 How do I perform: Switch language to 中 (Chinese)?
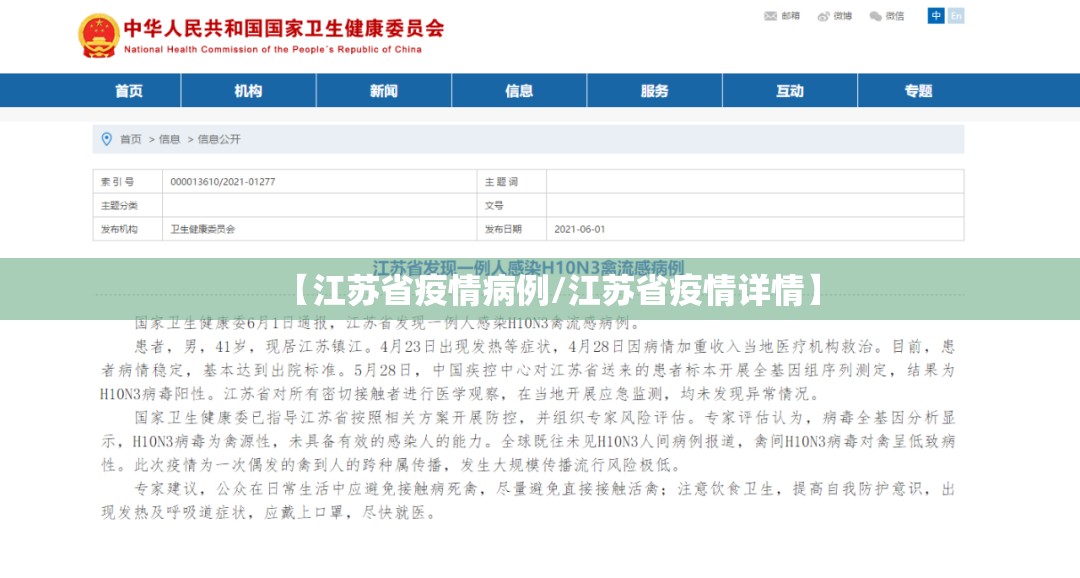tap(936, 16)
